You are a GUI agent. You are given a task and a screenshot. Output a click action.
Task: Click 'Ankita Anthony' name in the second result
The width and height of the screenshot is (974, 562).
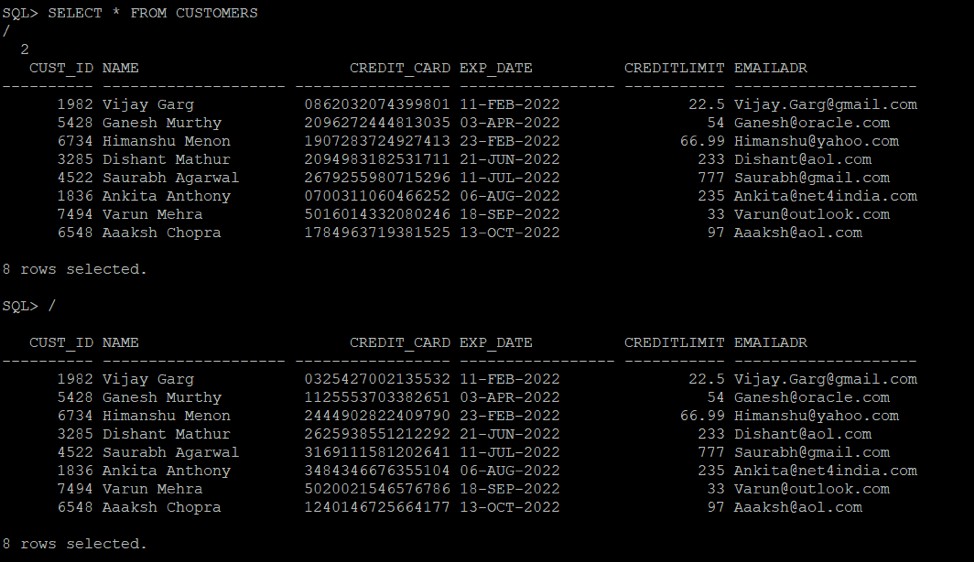point(166,471)
